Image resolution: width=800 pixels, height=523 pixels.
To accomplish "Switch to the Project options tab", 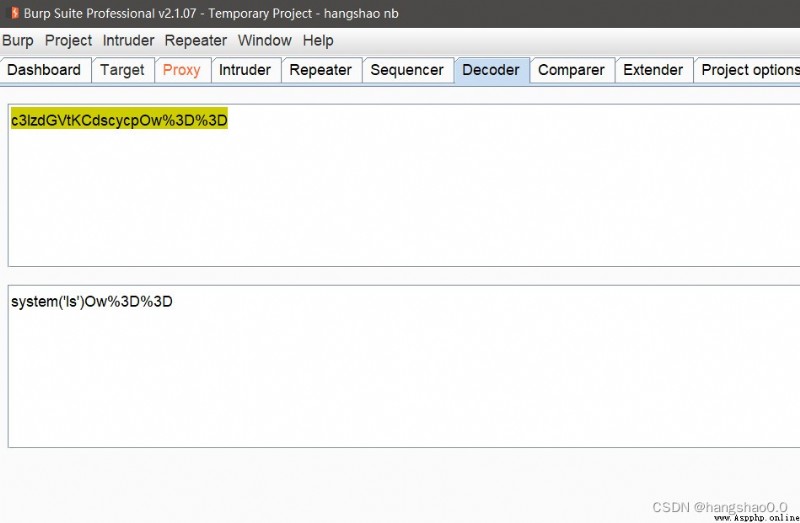I will pos(747,70).
